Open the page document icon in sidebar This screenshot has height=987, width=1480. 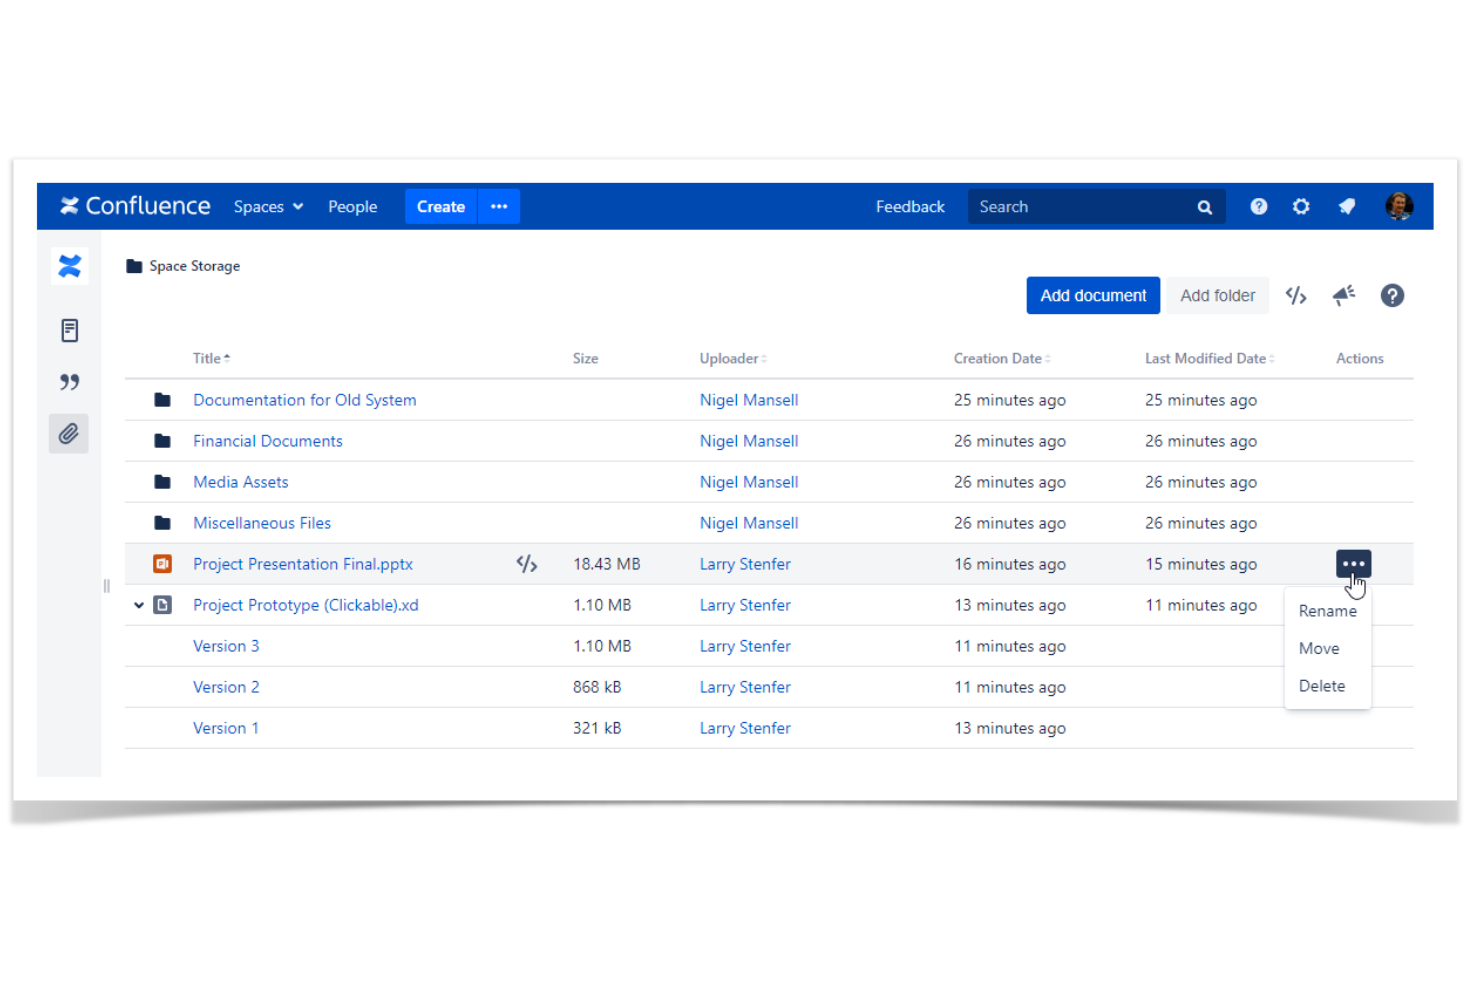69,330
